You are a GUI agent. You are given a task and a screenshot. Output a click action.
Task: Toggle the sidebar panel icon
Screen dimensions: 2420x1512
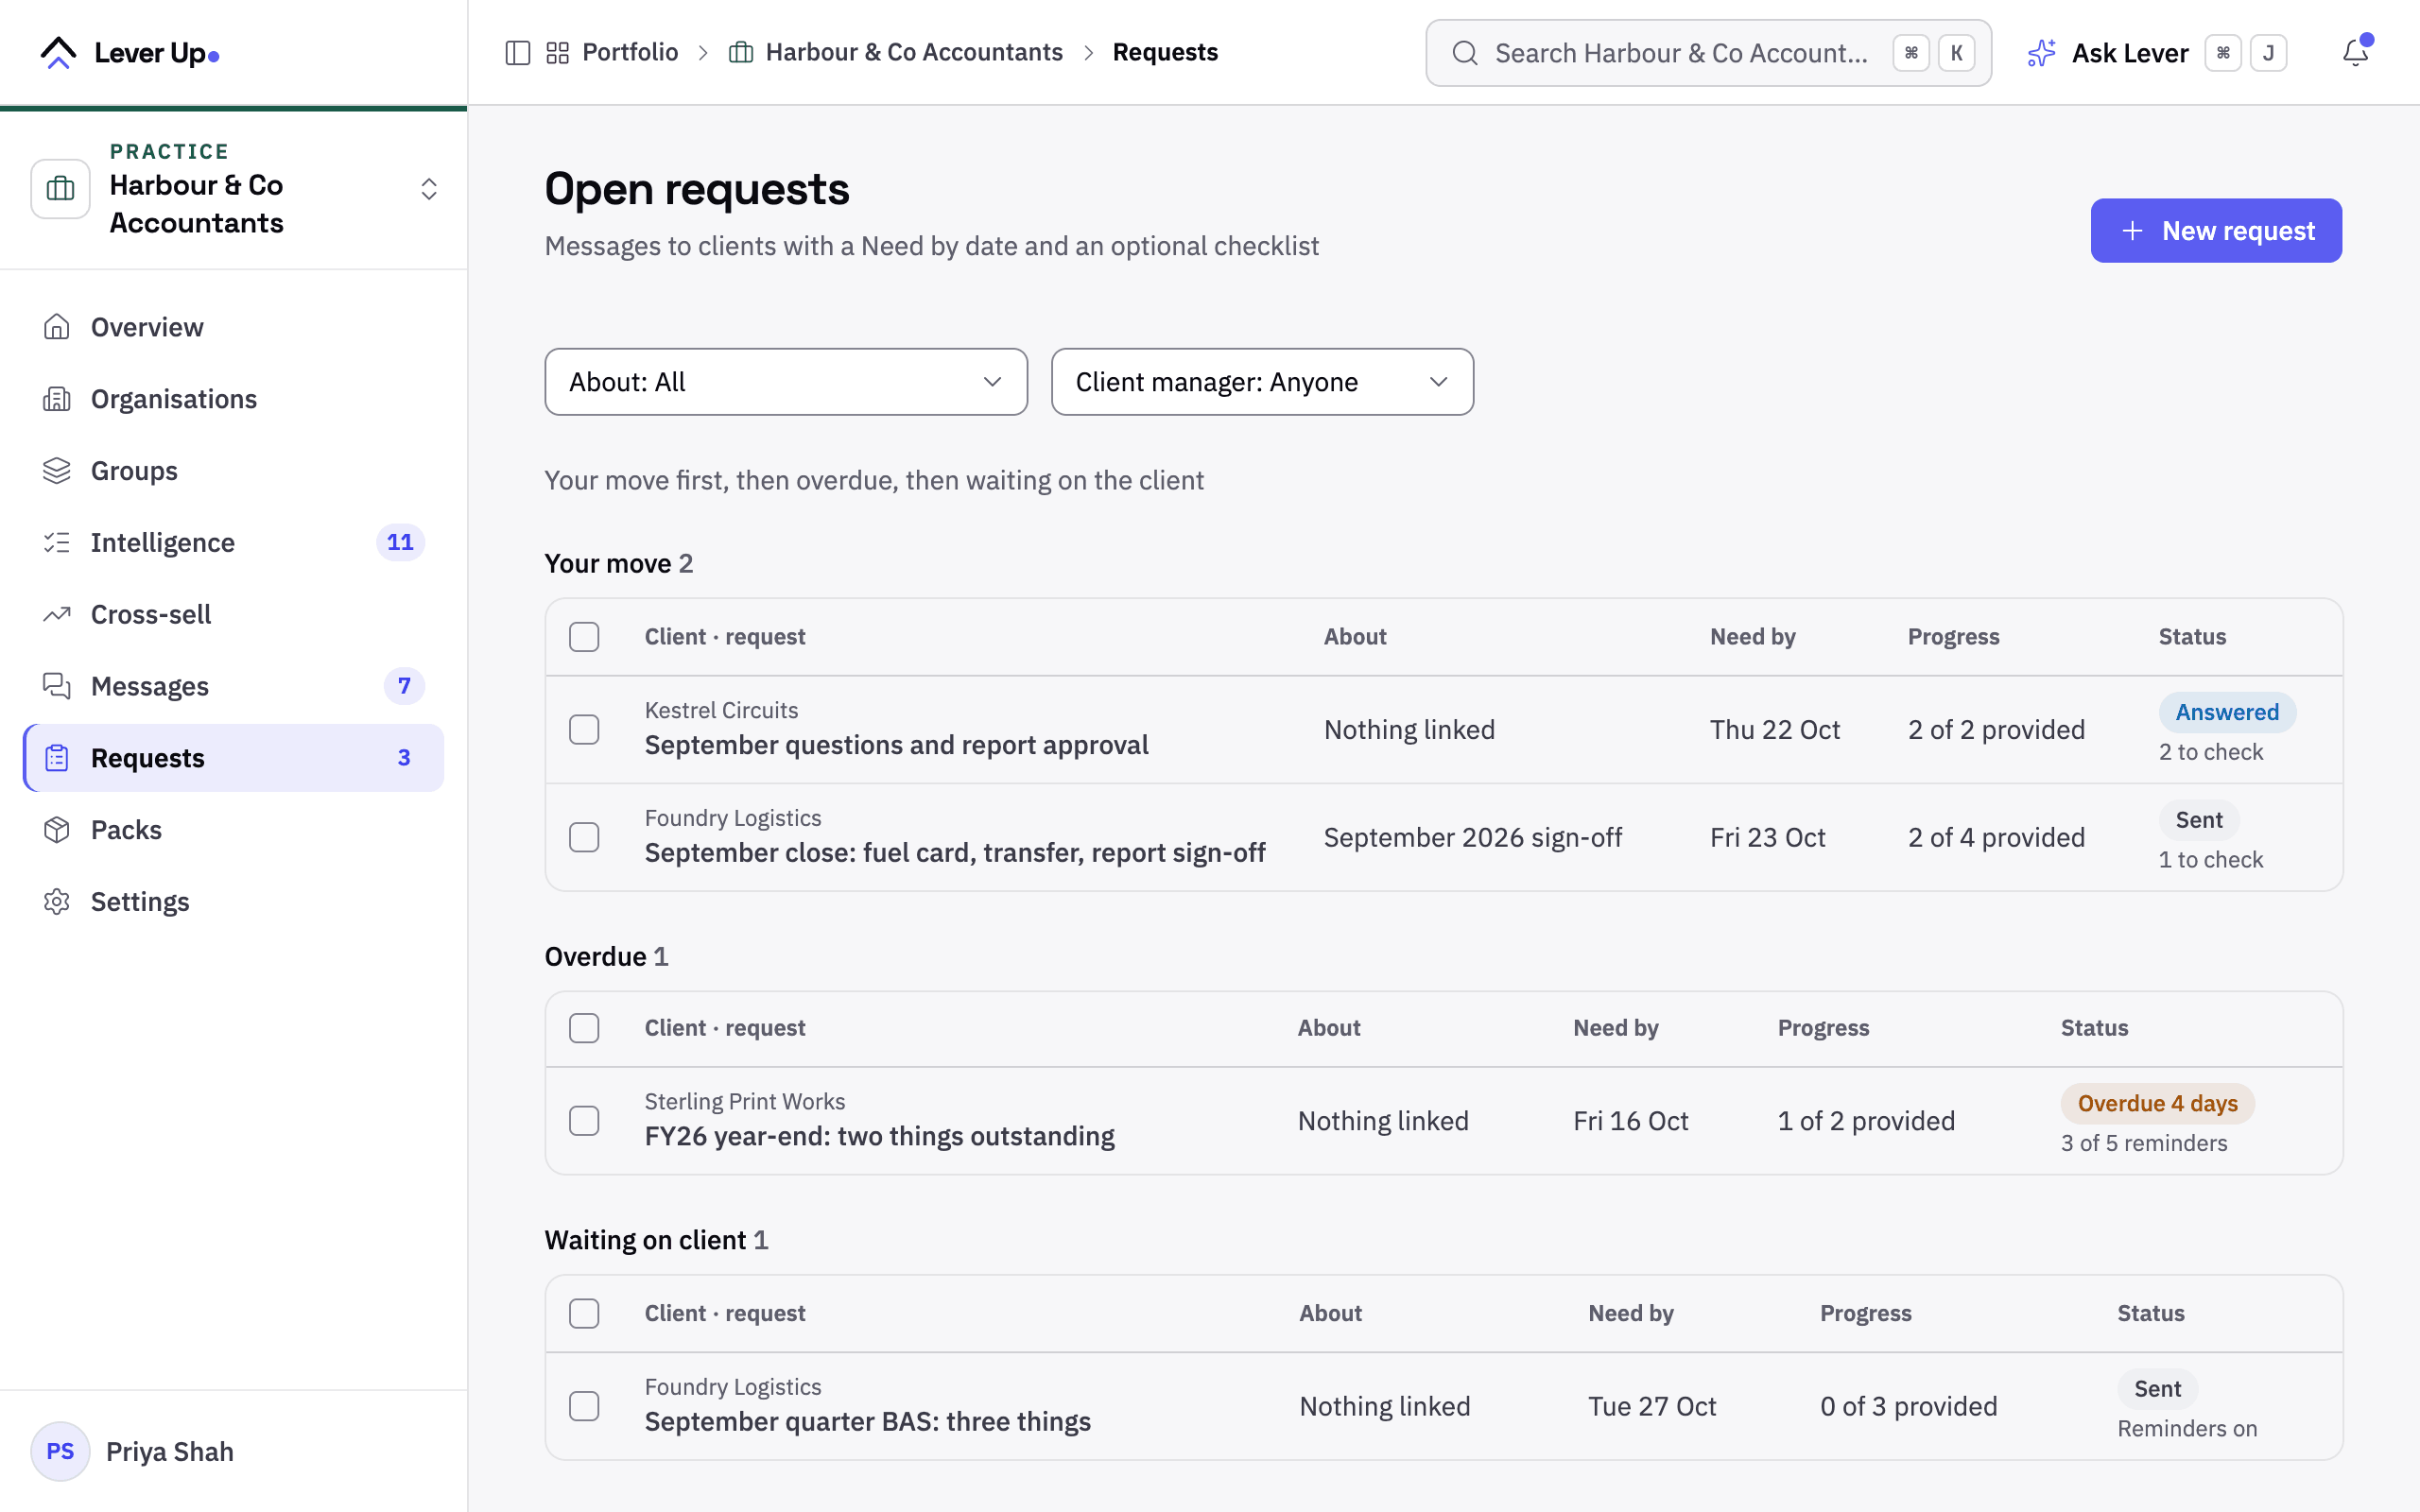pos(517,53)
